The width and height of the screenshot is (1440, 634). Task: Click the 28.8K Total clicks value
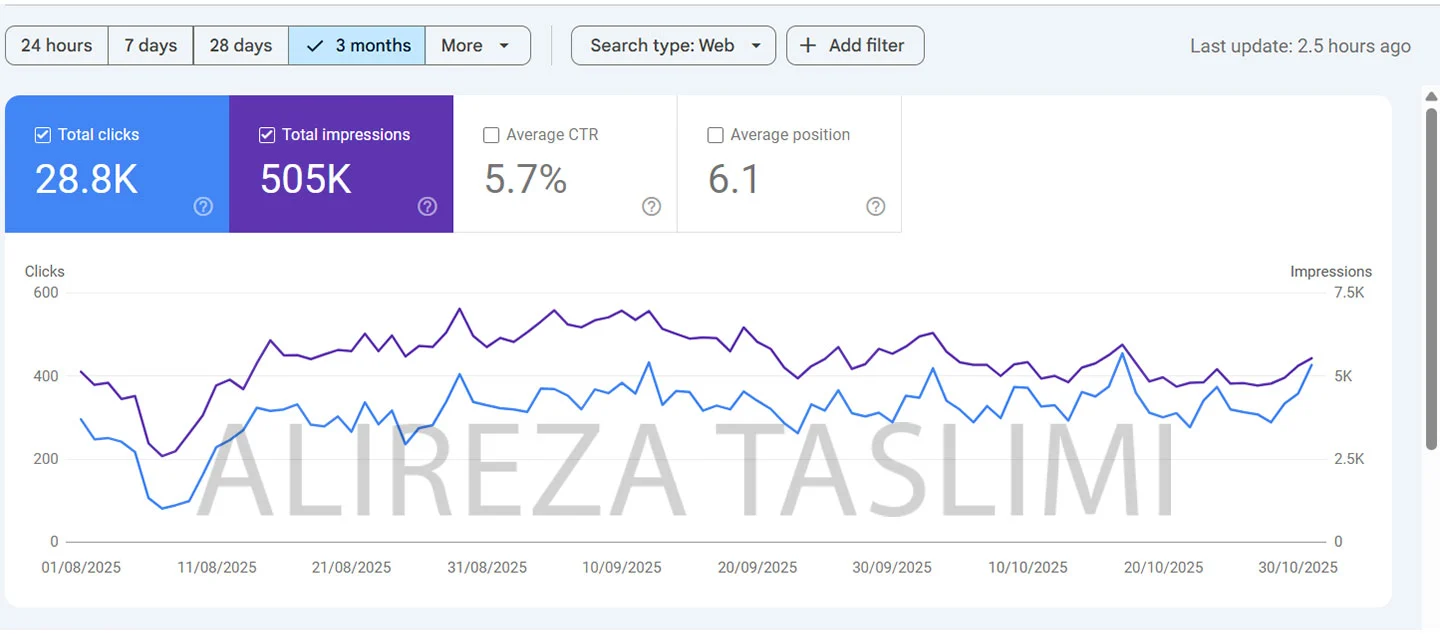(86, 180)
